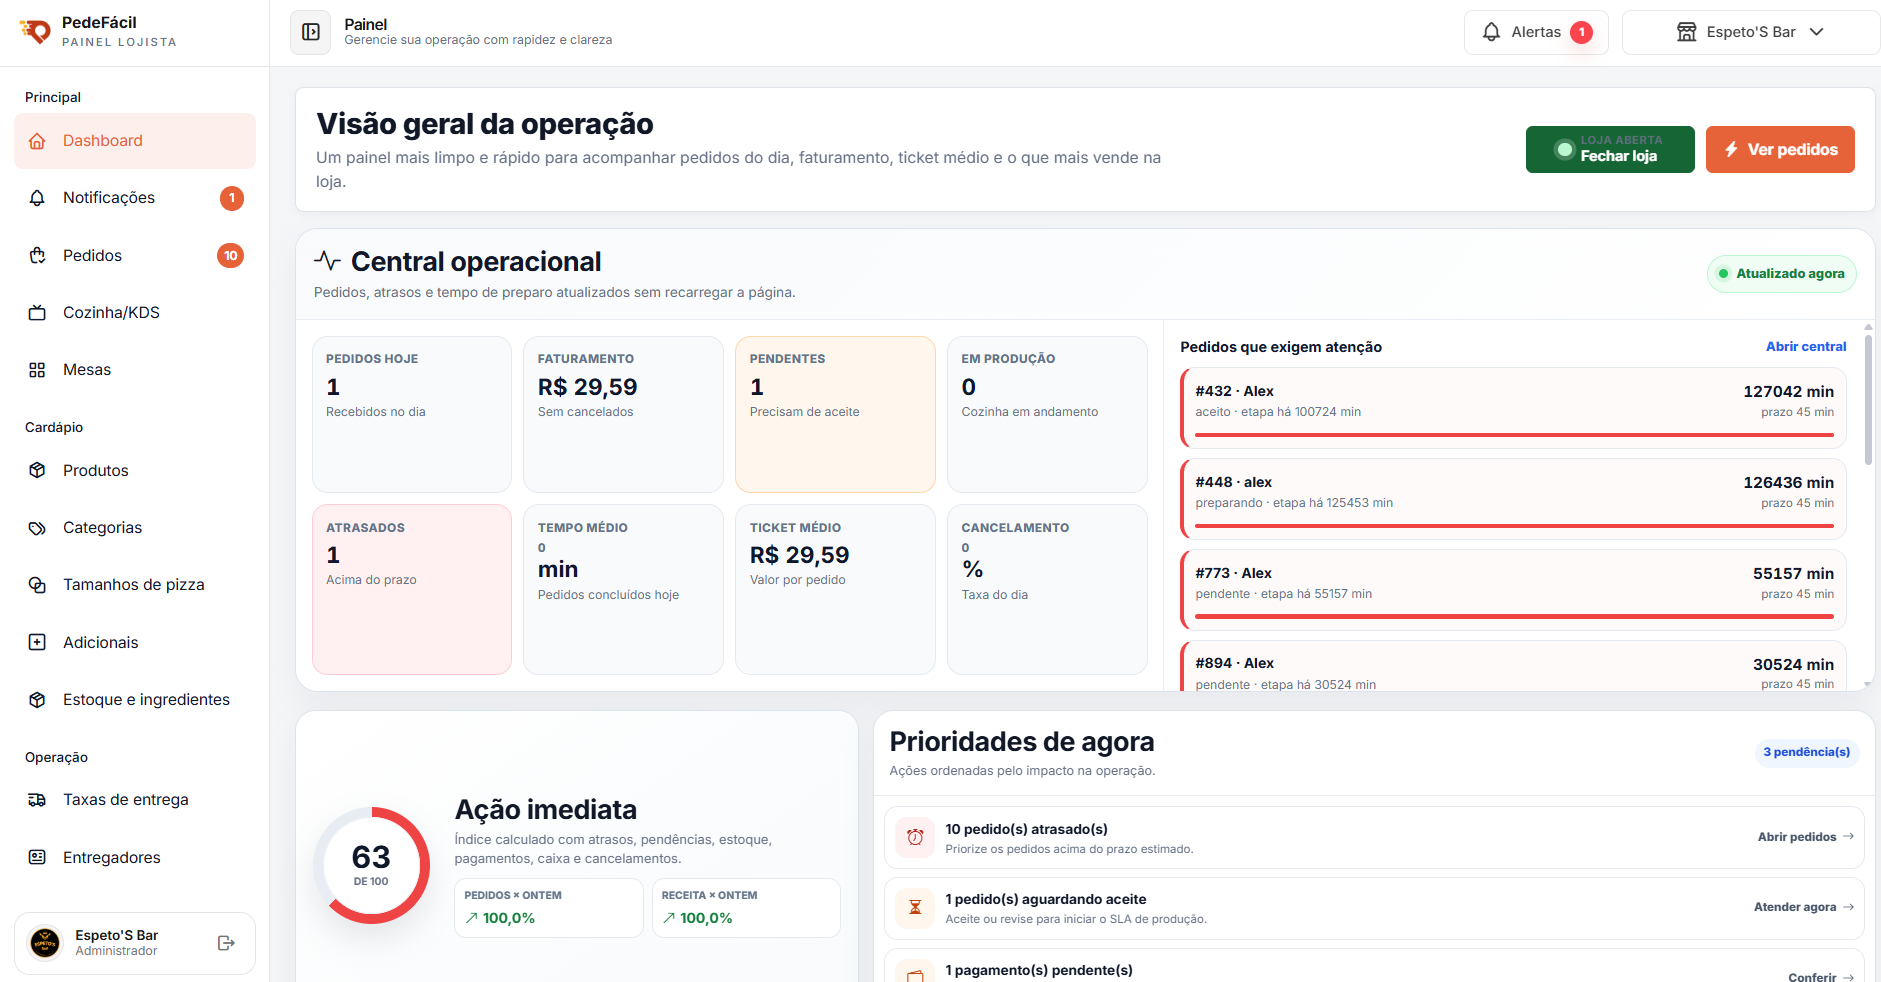This screenshot has width=1881, height=982.
Task: Open the Alertas button
Action: [1536, 32]
